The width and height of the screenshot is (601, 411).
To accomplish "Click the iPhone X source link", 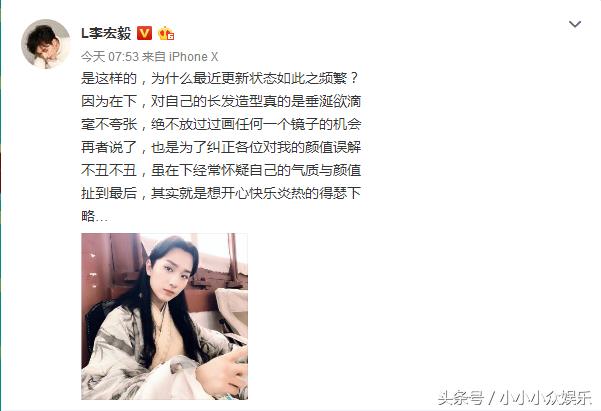I will point(194,57).
